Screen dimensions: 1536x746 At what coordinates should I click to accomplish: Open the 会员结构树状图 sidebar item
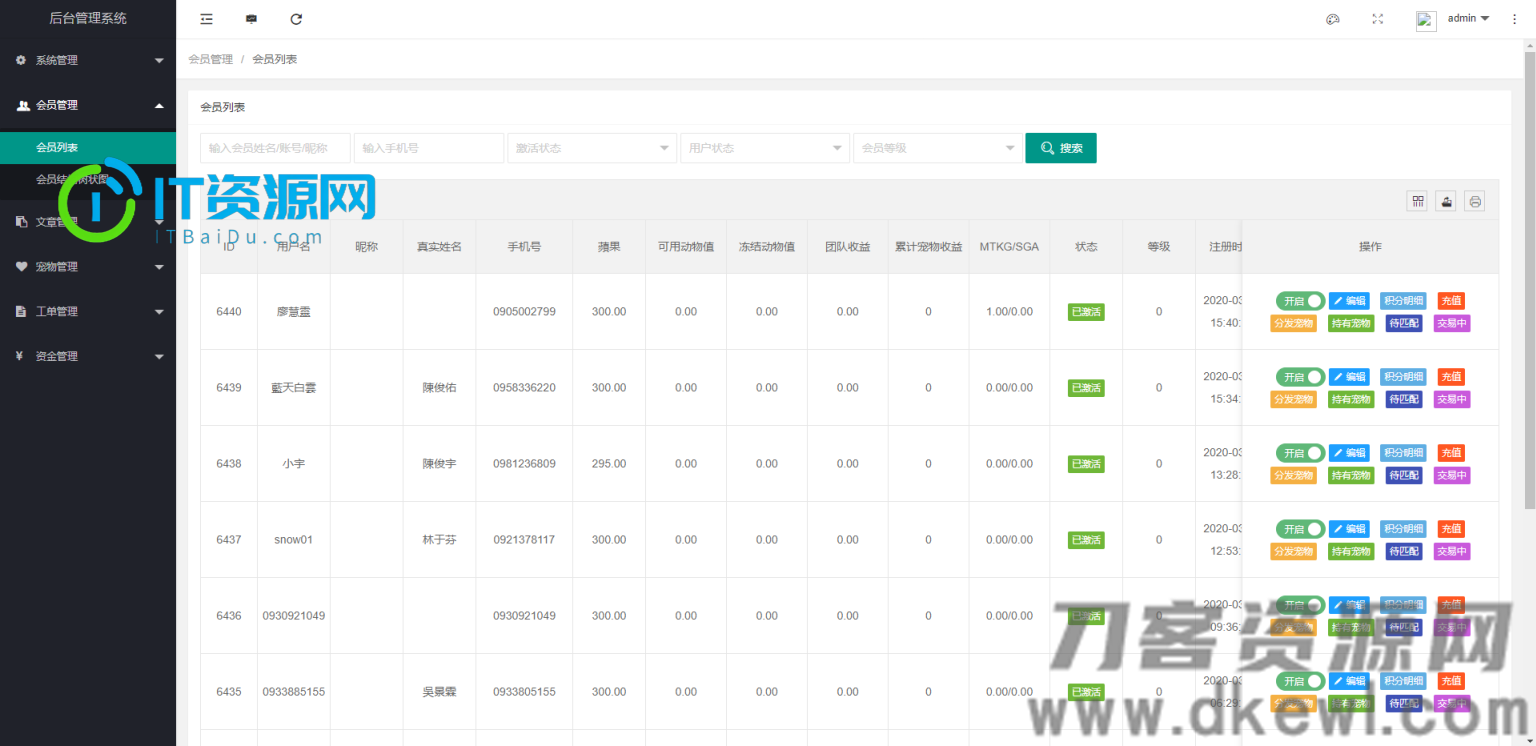[x=88, y=179]
